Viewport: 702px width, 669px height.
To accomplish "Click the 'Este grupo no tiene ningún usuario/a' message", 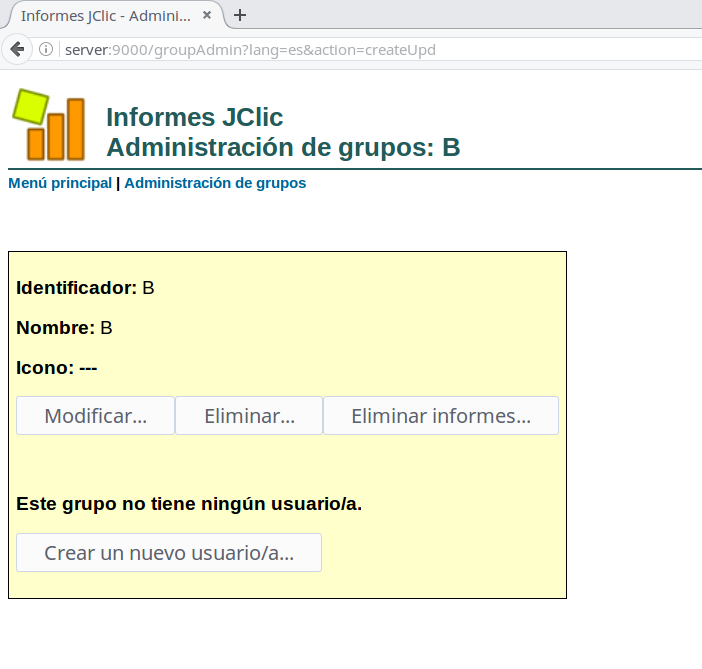I will point(189,503).
